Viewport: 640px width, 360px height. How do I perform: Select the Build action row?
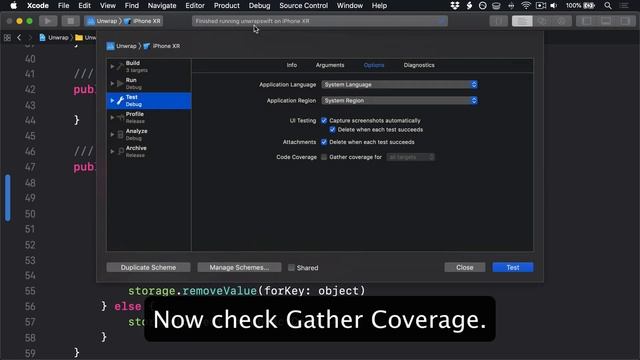click(x=149, y=66)
